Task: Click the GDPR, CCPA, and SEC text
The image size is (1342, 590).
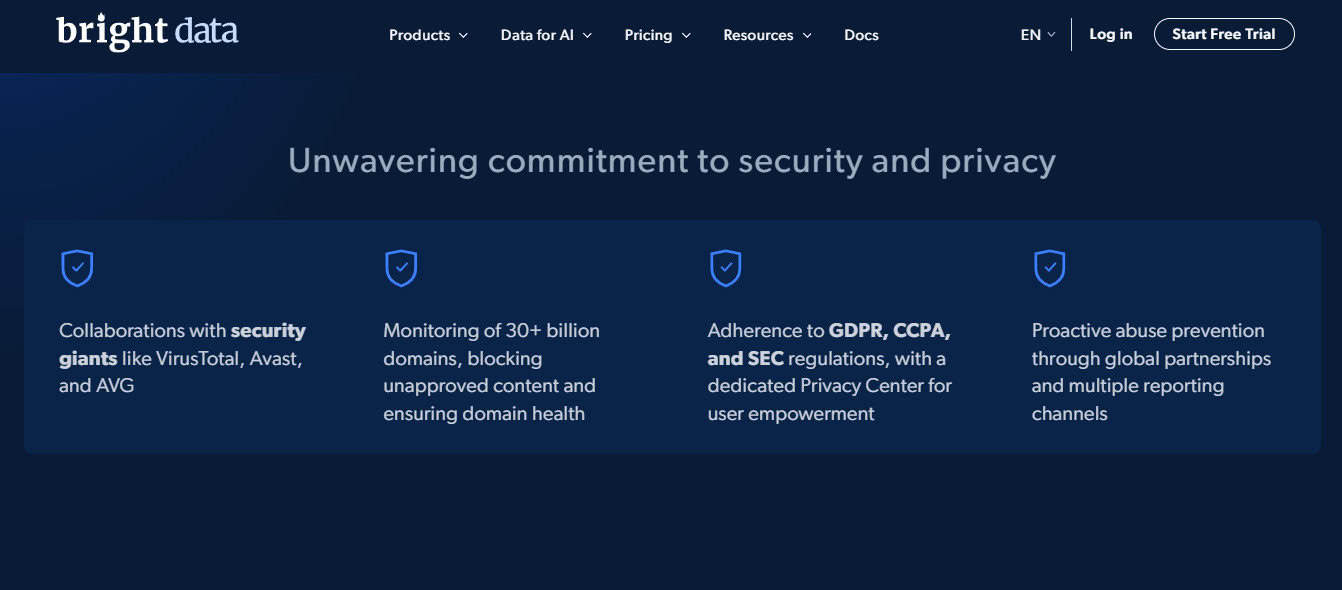Action: coord(829,344)
